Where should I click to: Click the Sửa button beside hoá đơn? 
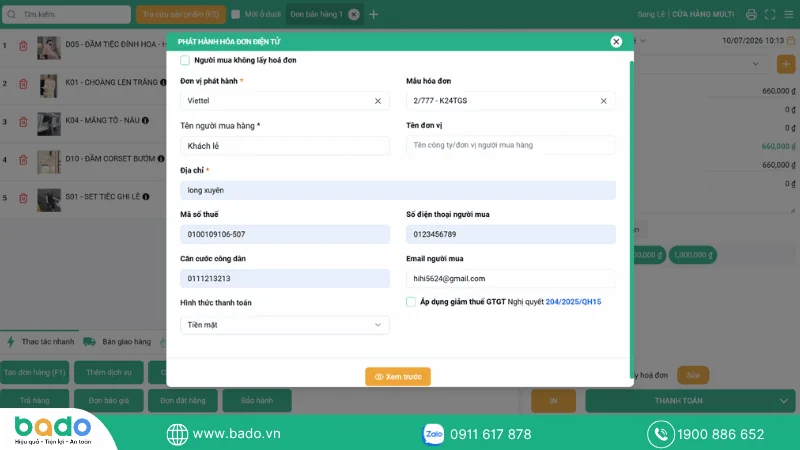693,375
